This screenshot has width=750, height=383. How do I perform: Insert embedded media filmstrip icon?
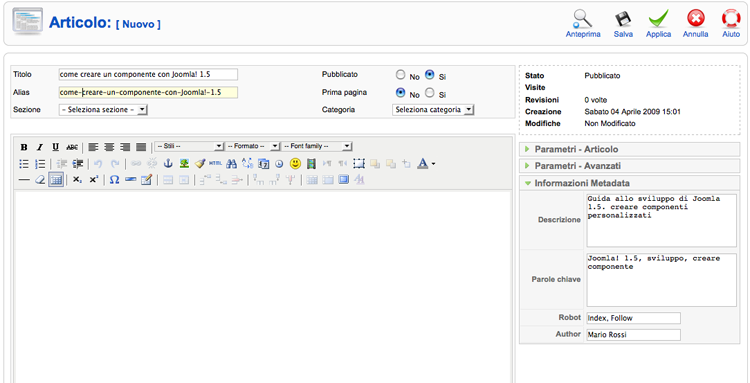311,164
